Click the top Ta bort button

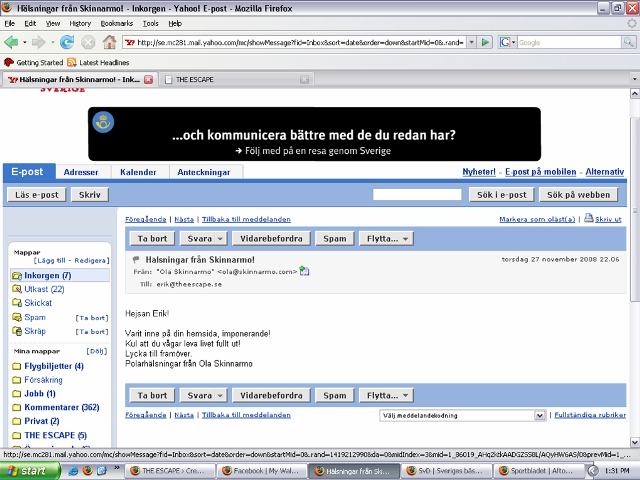pos(152,239)
